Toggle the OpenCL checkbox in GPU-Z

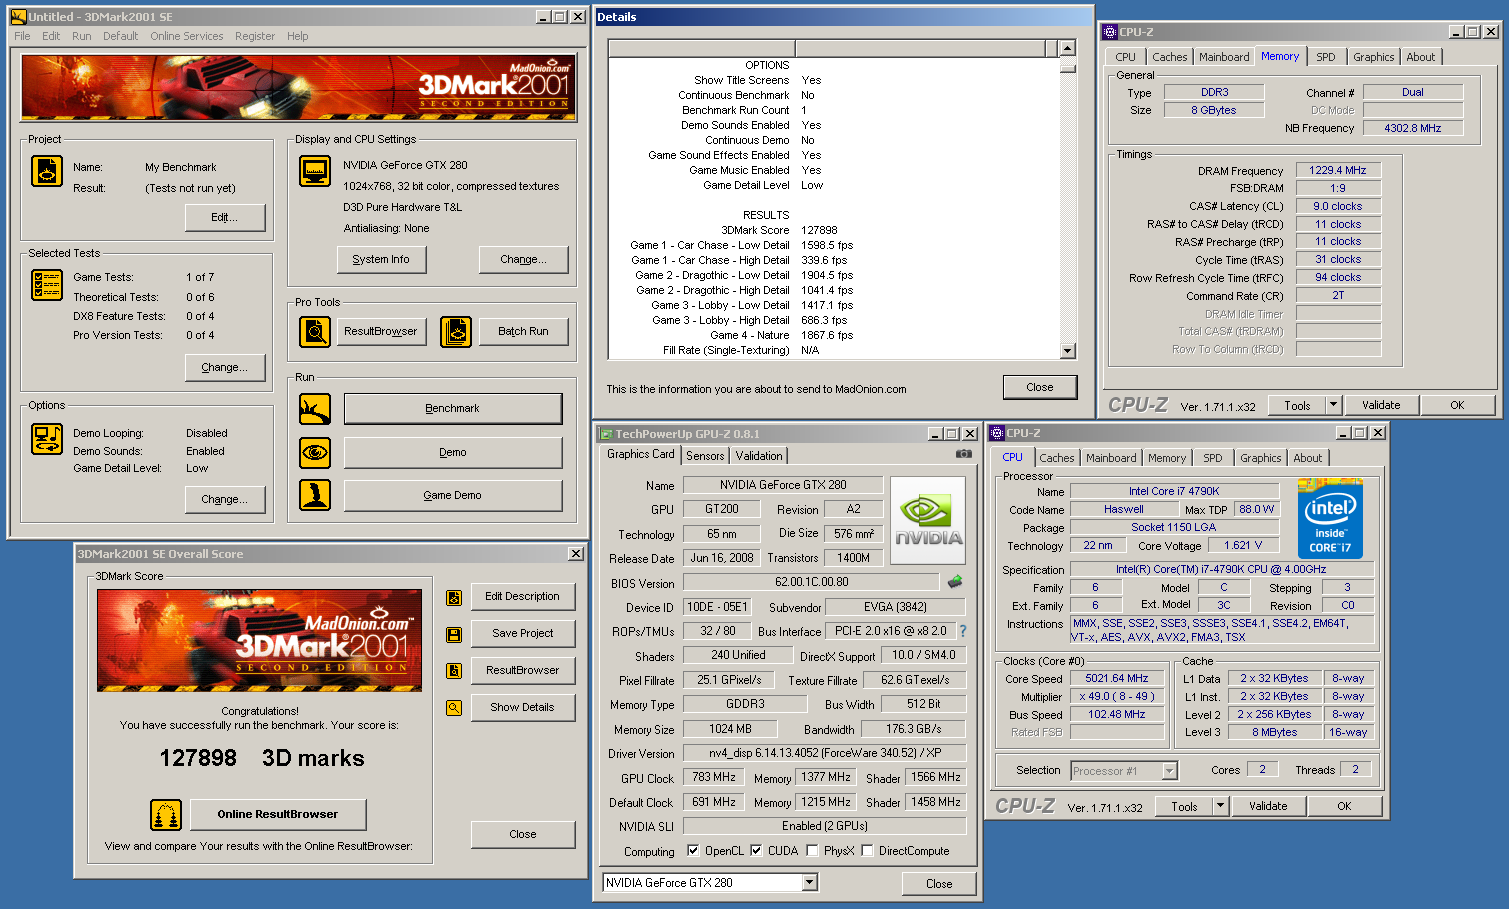click(x=693, y=851)
